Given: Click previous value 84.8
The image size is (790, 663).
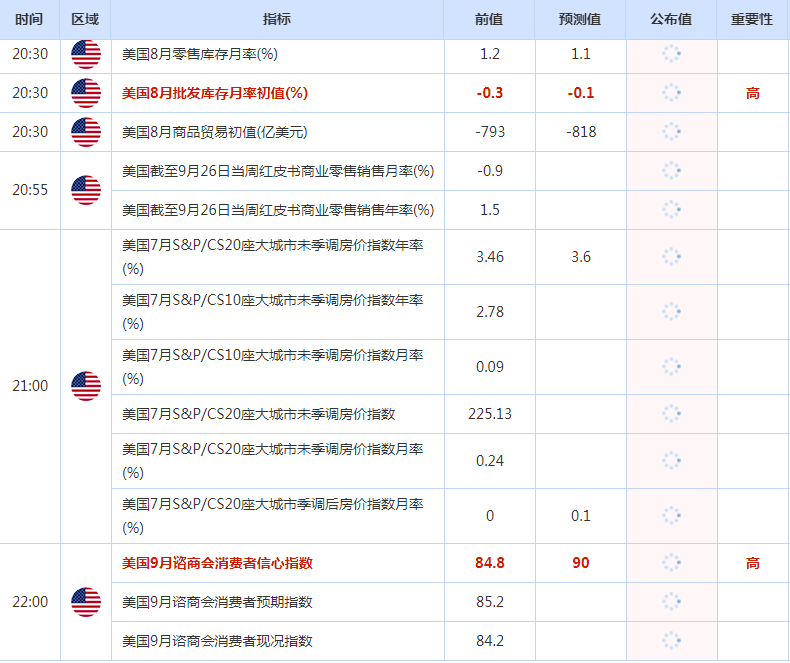Looking at the screenshot, I should point(490,563).
